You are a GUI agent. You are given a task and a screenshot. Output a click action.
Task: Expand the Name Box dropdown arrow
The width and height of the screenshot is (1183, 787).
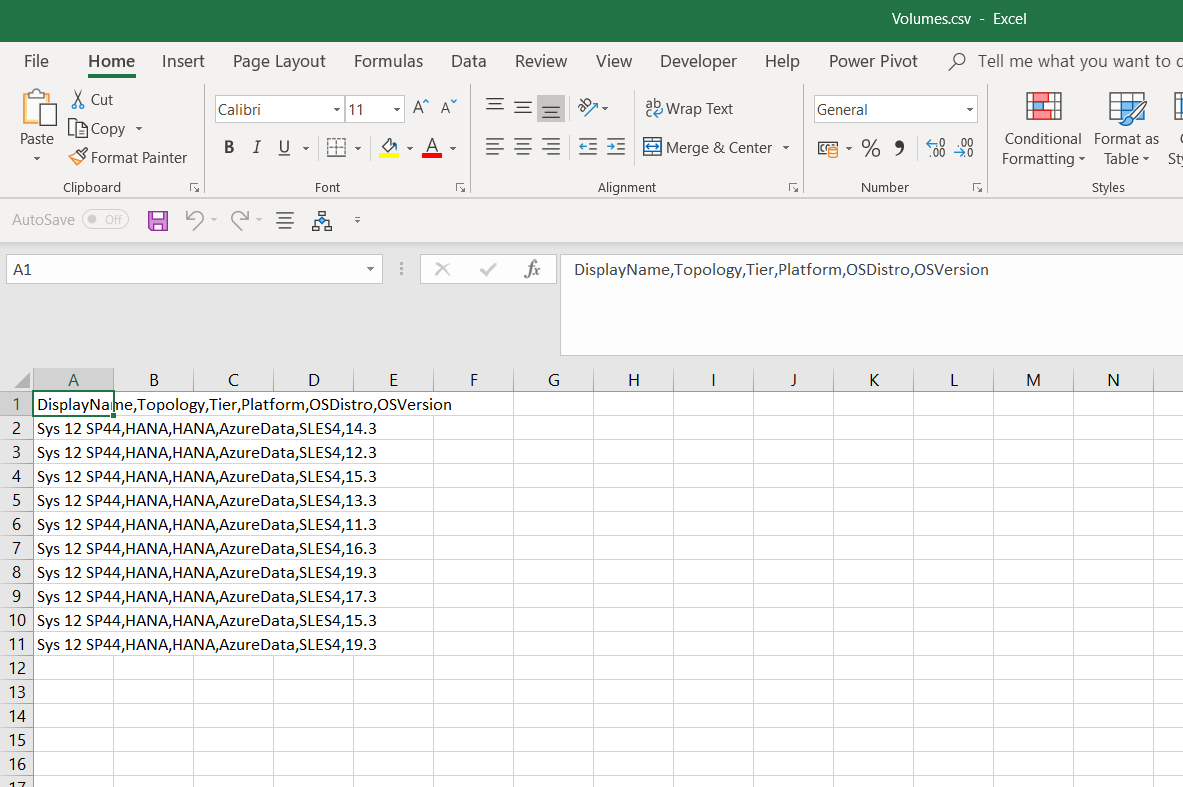click(x=370, y=269)
